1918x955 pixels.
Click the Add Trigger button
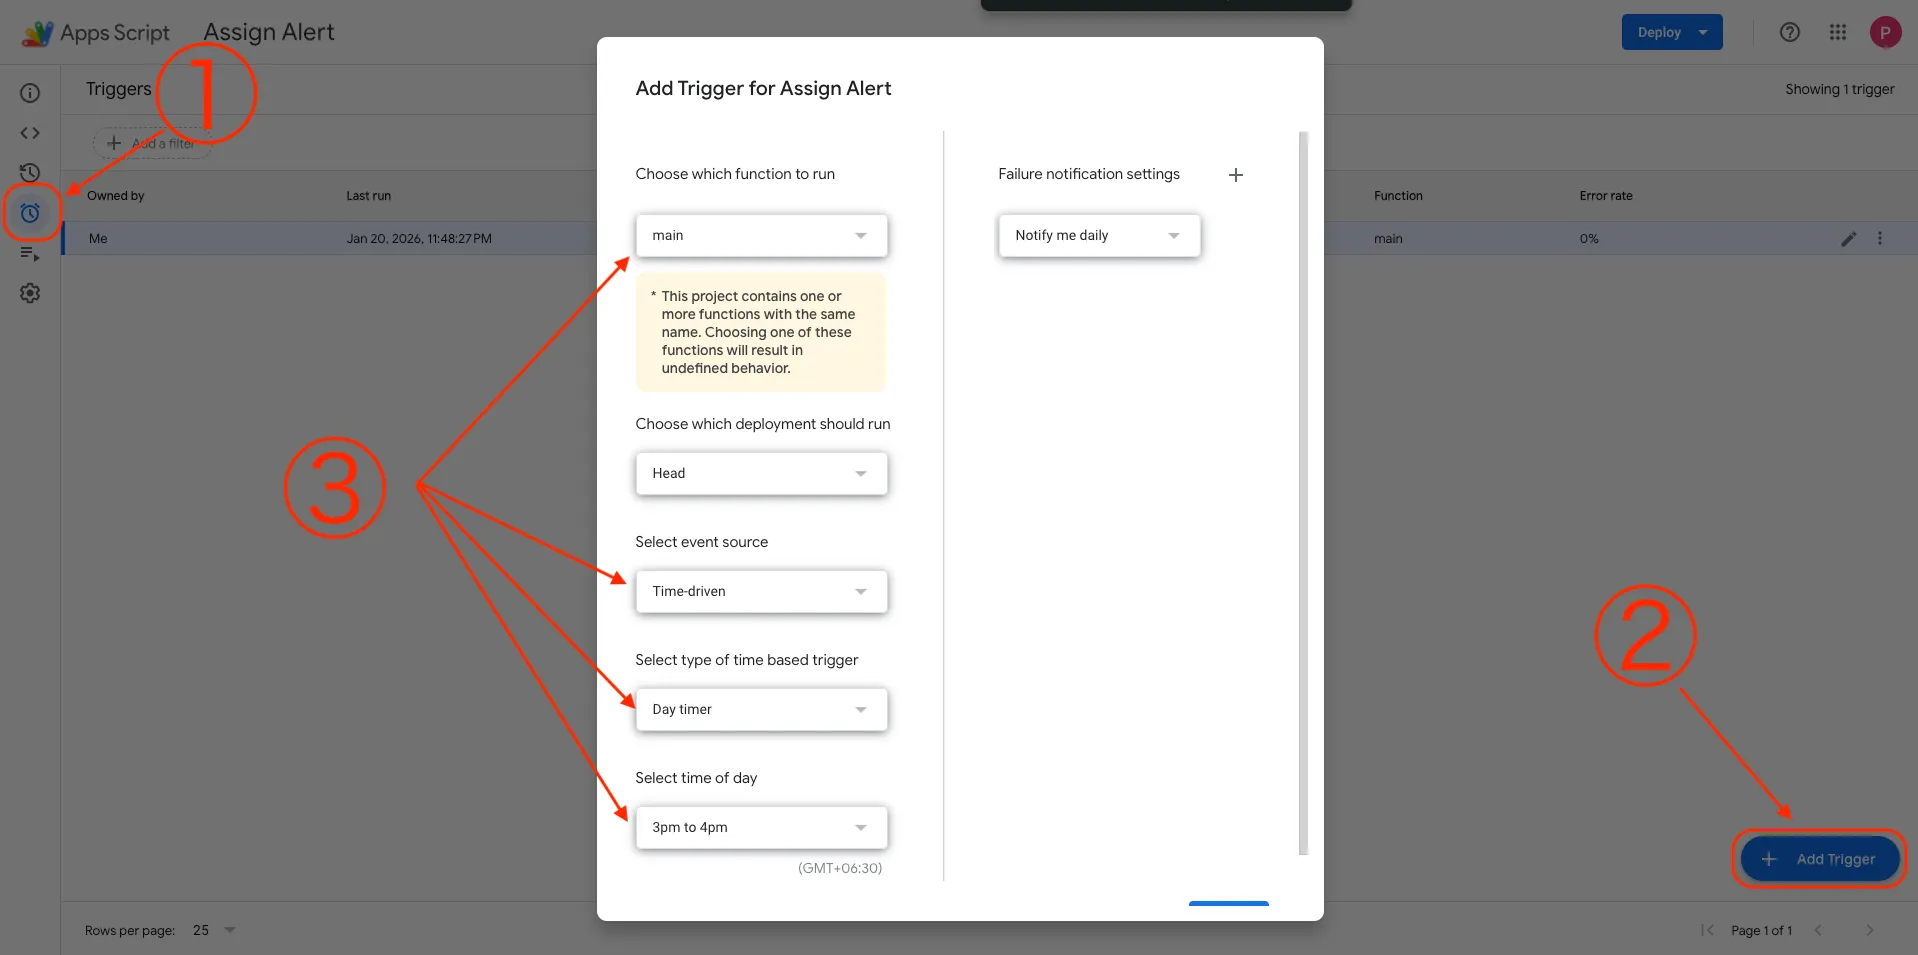pyautogui.click(x=1819, y=859)
